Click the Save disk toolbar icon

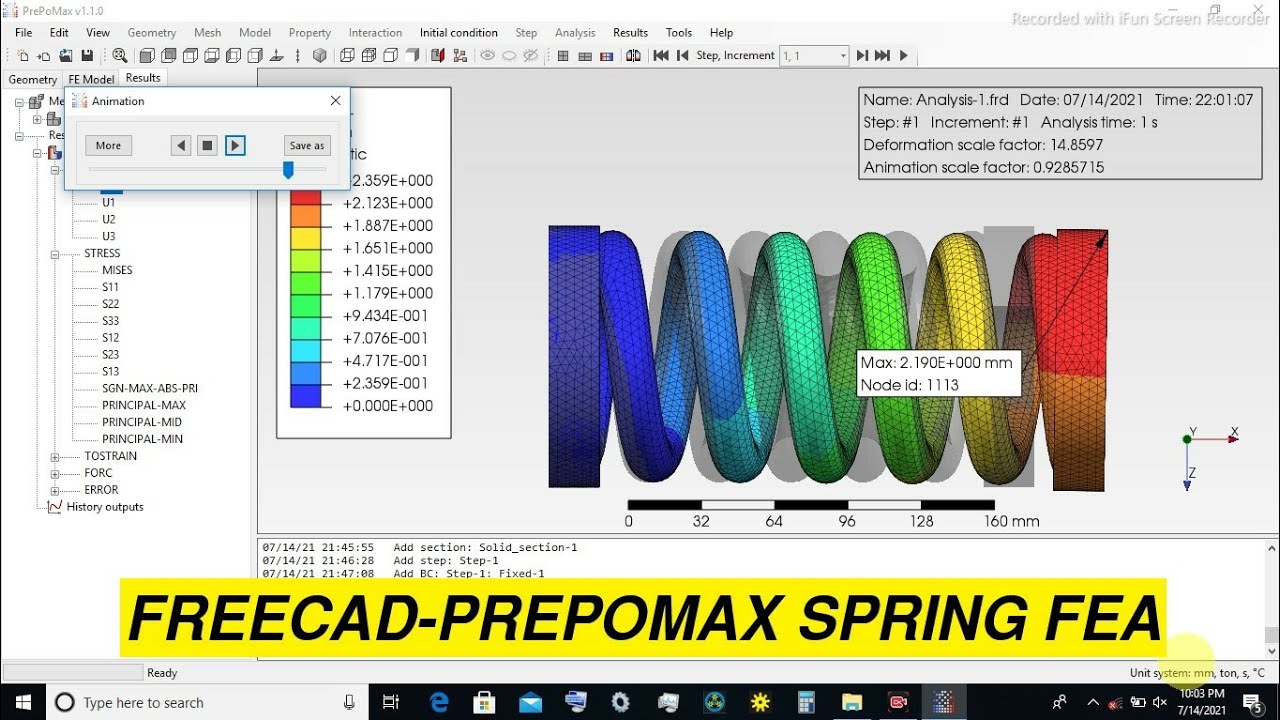click(87, 56)
